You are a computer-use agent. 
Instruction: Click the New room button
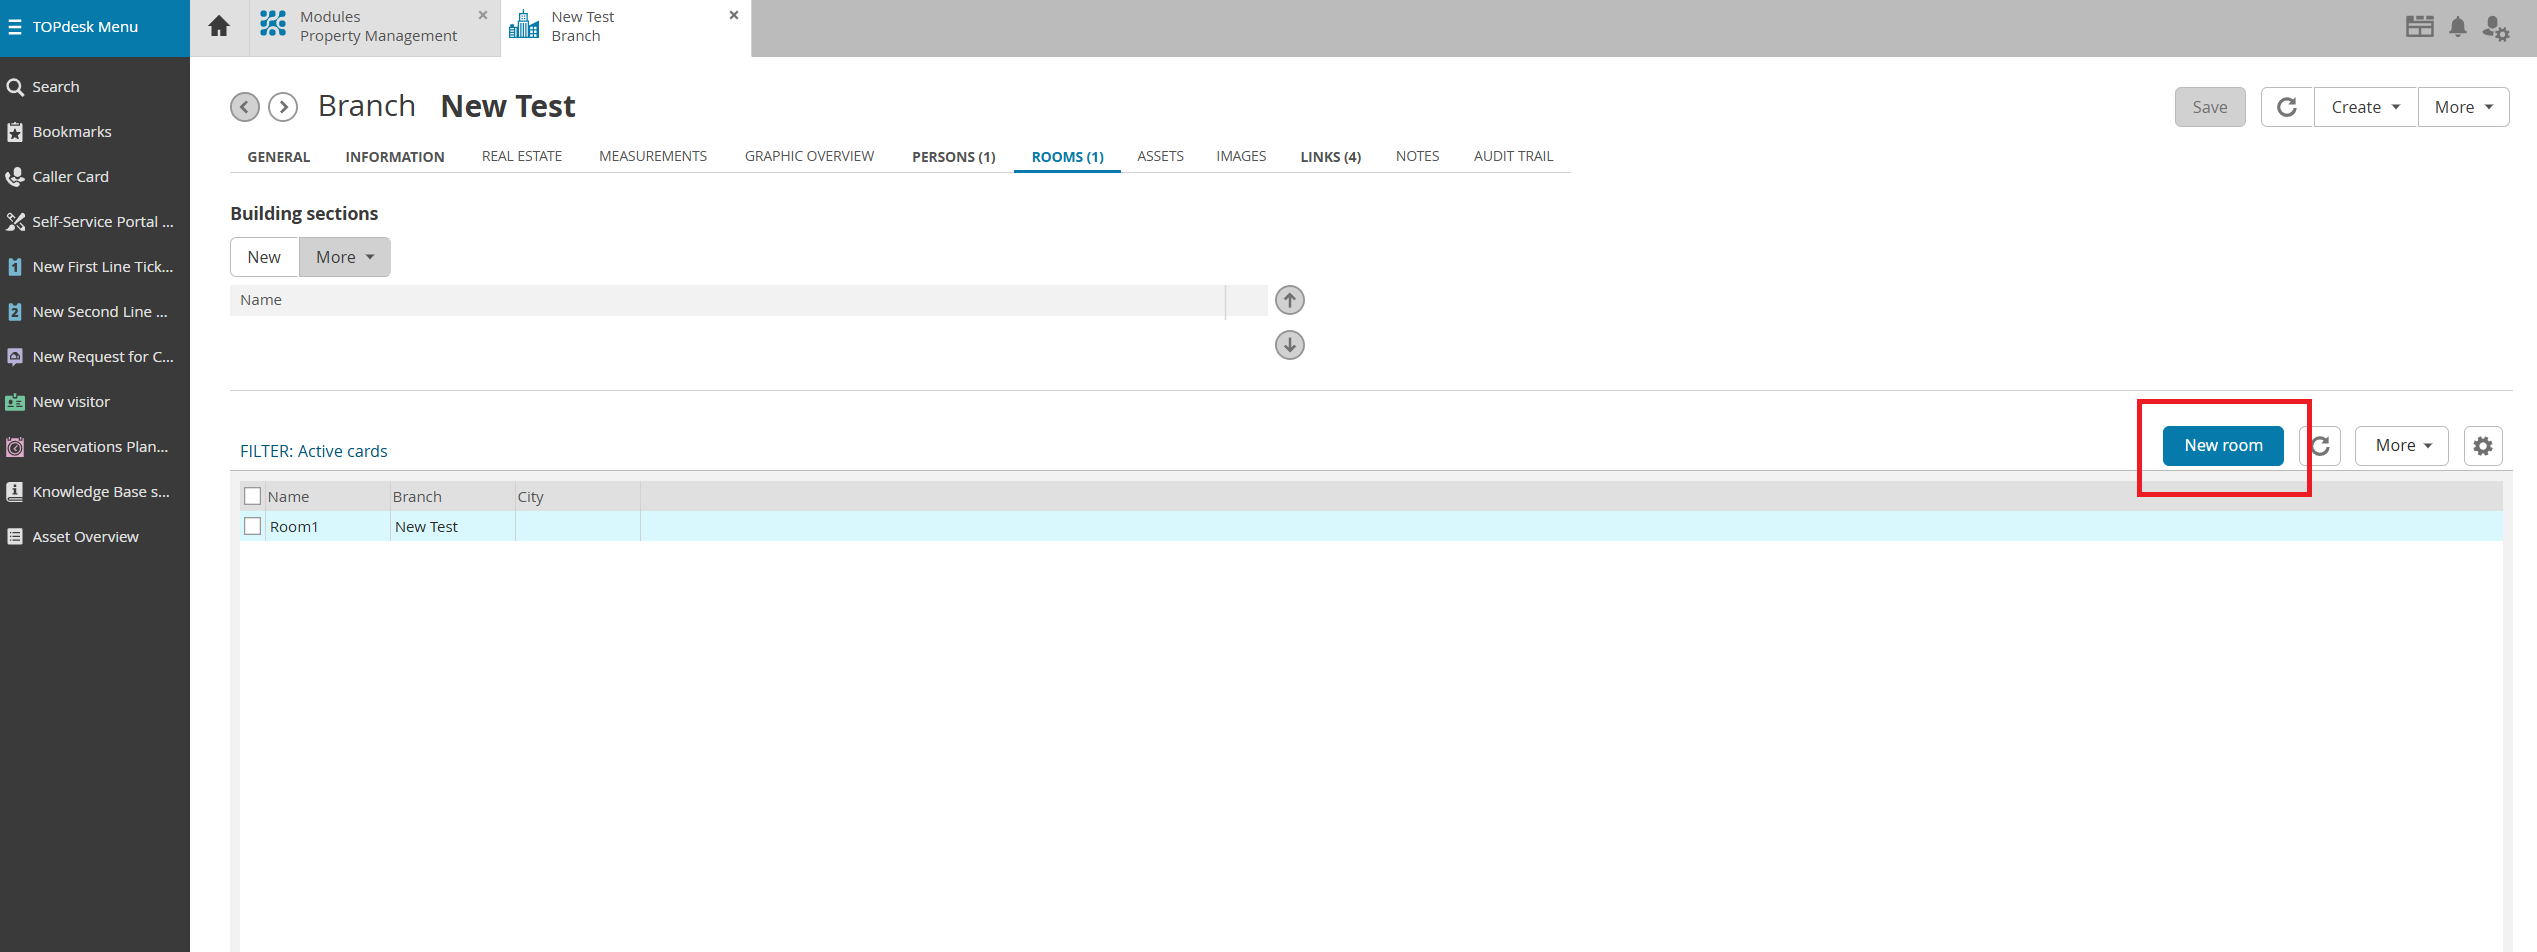[x=2222, y=446]
